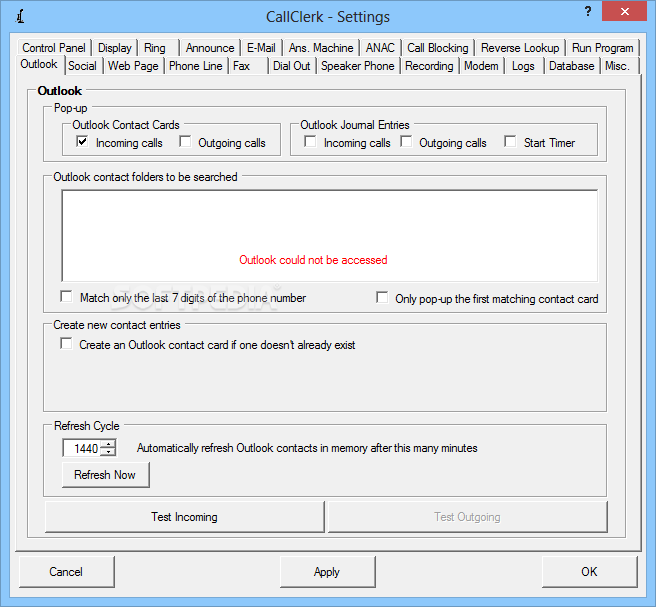Open the Dial Out tab
This screenshot has width=656, height=607.
[x=292, y=66]
